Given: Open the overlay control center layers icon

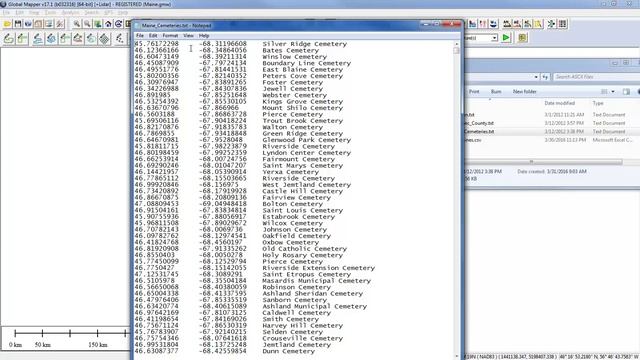Looking at the screenshot, I should pos(49,24).
